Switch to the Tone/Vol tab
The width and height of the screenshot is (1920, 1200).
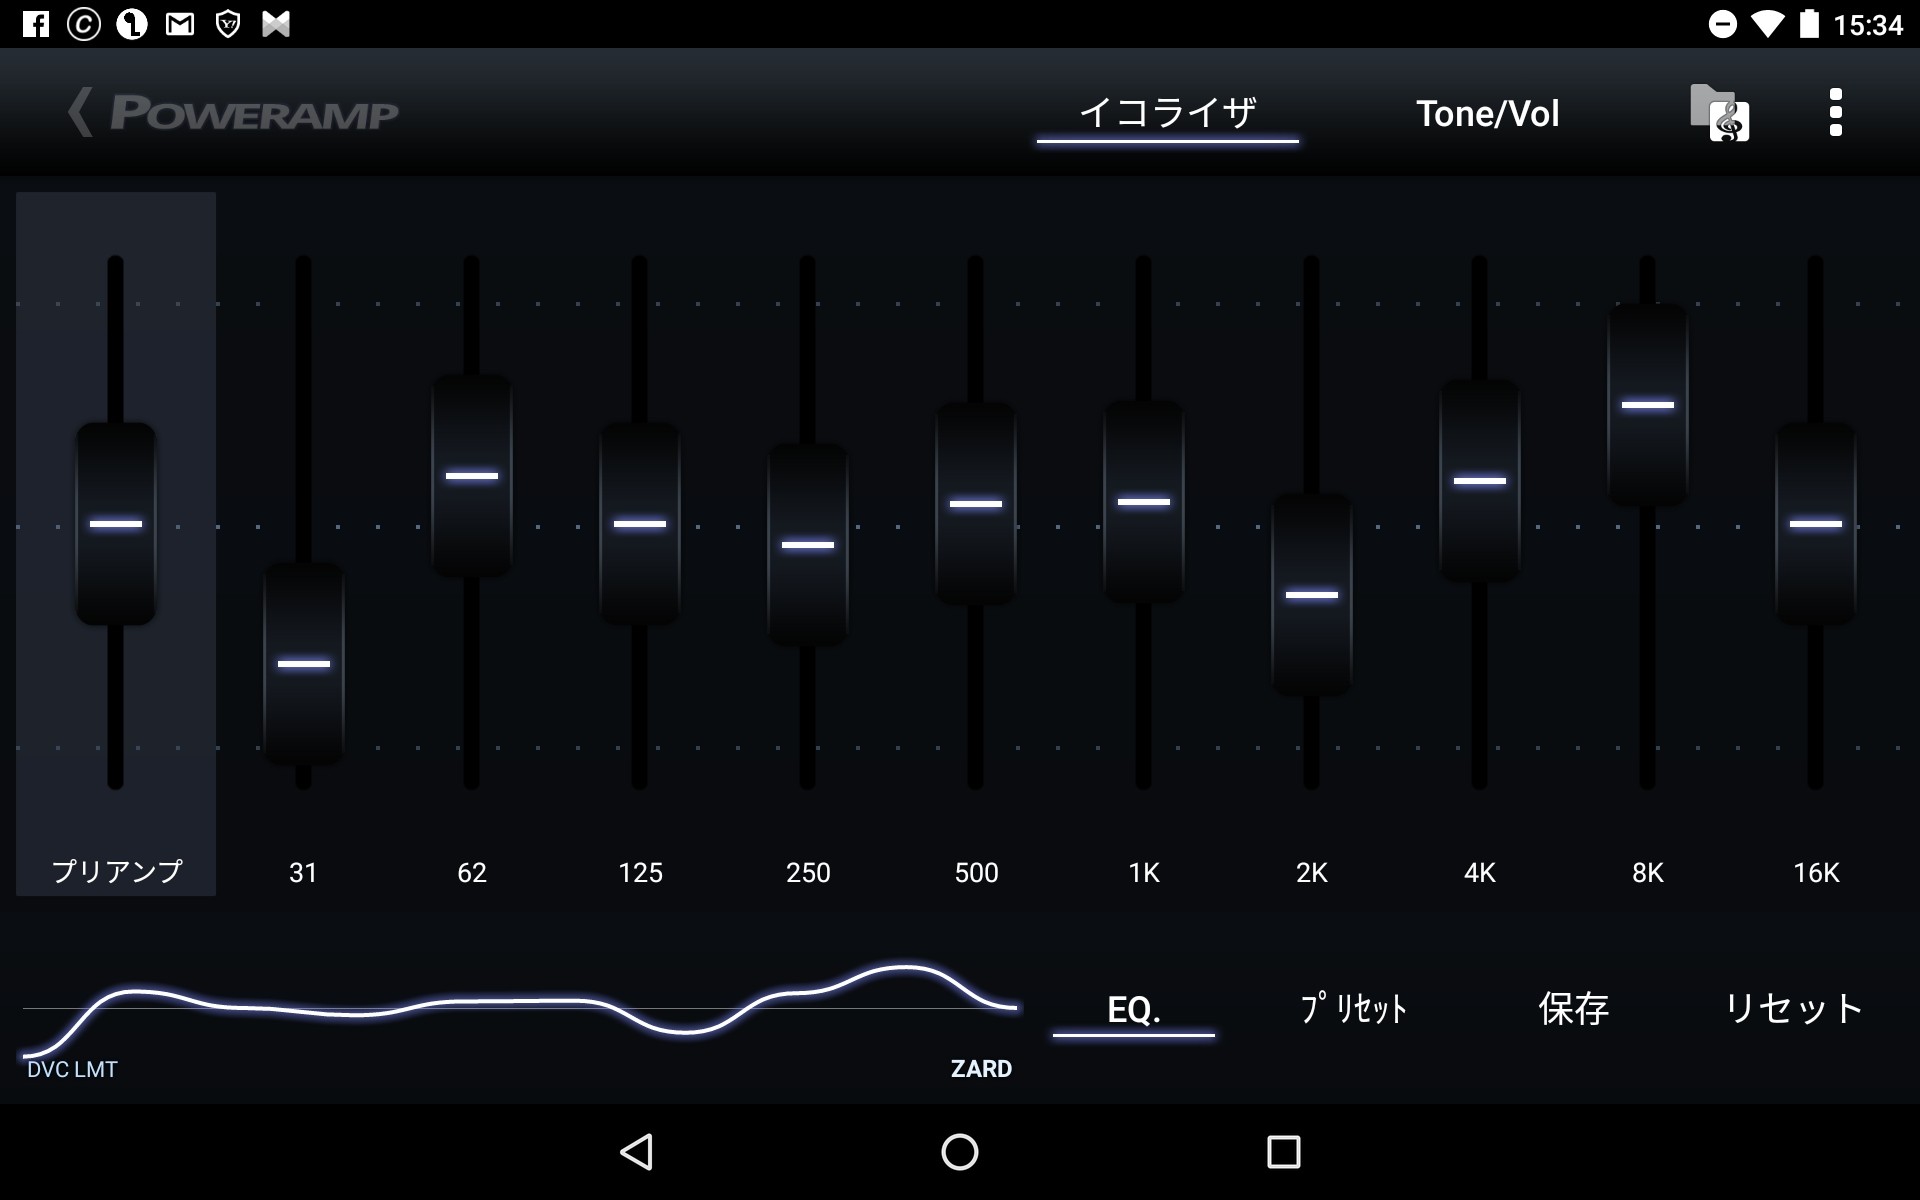point(1487,113)
